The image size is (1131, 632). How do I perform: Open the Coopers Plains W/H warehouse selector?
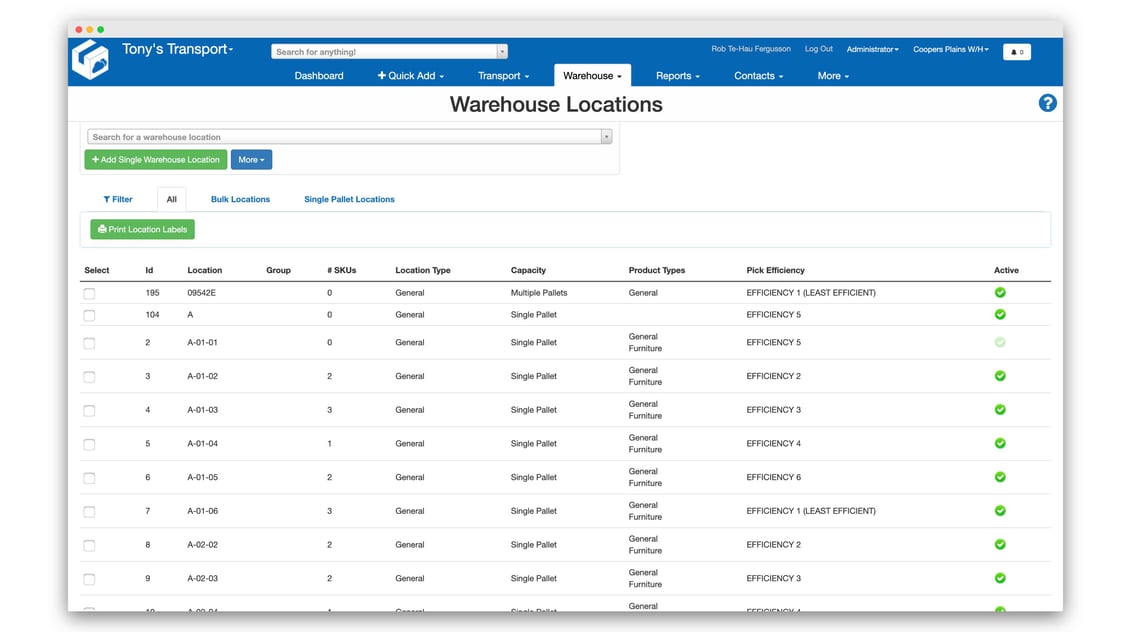(x=950, y=48)
